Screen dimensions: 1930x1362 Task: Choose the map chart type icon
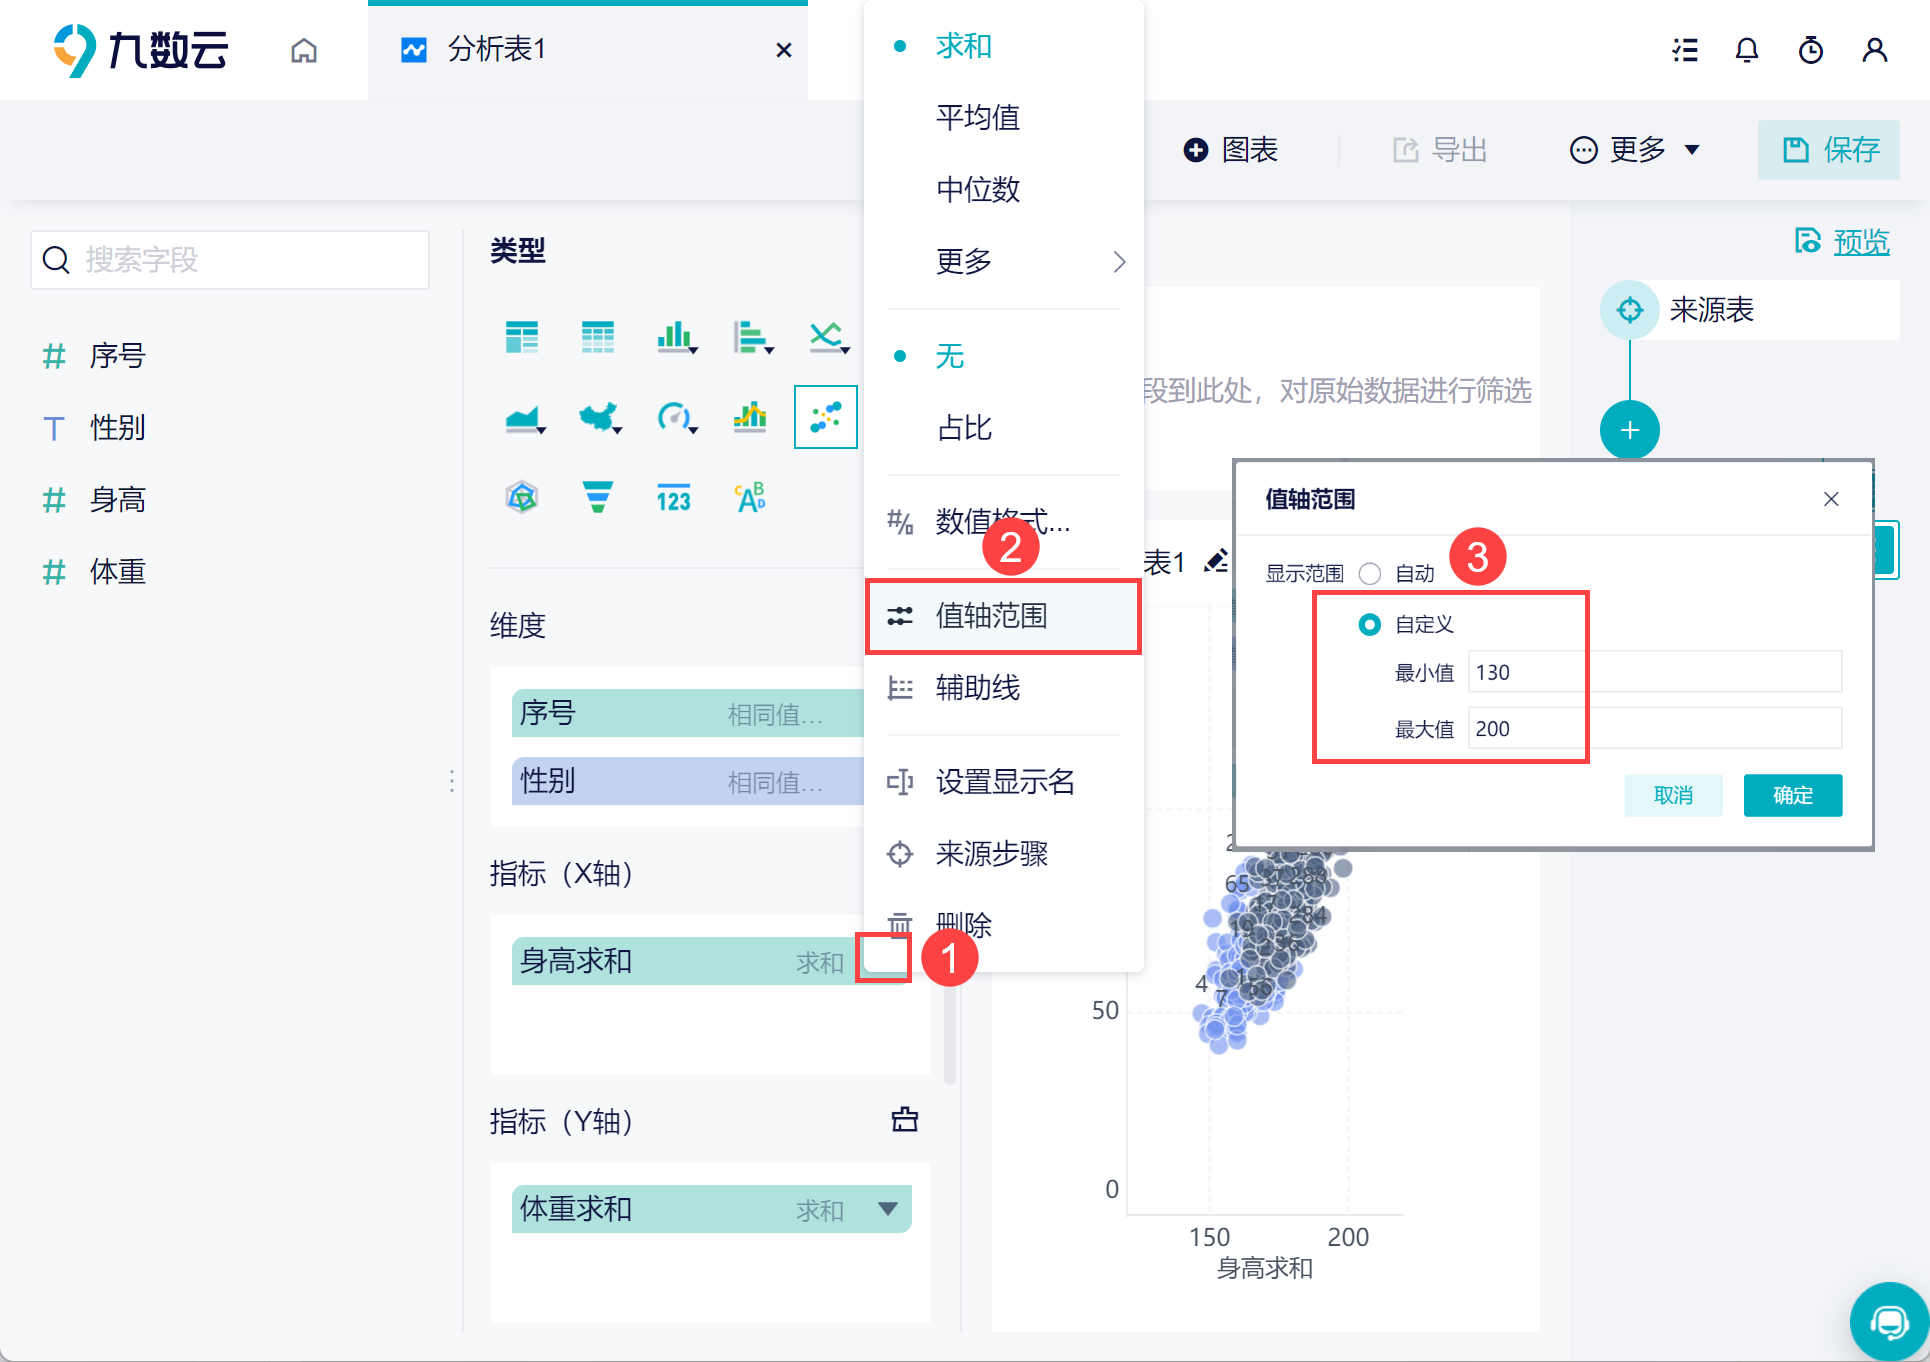pos(598,417)
